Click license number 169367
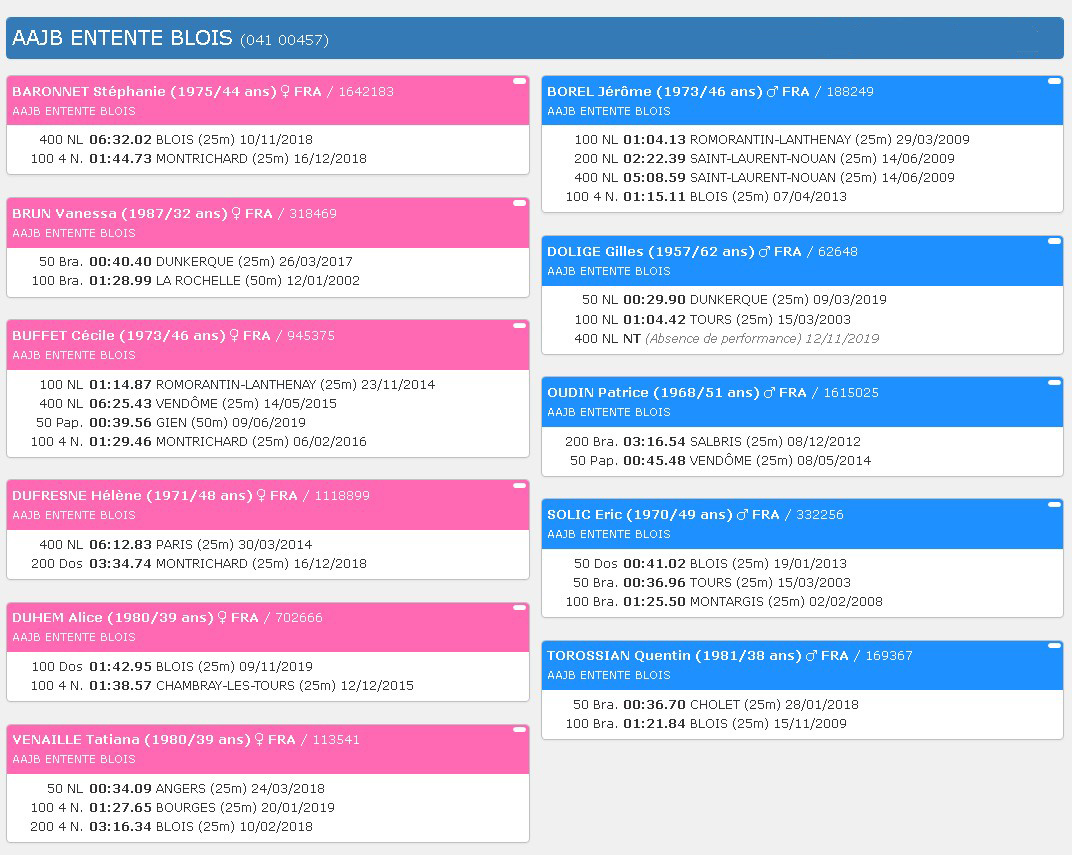 click(x=889, y=655)
